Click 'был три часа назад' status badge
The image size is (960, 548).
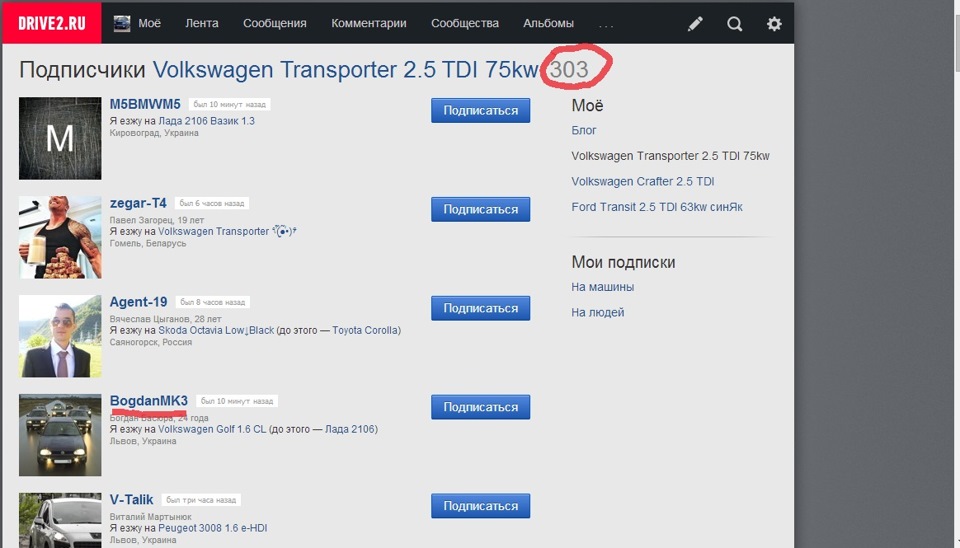point(201,500)
